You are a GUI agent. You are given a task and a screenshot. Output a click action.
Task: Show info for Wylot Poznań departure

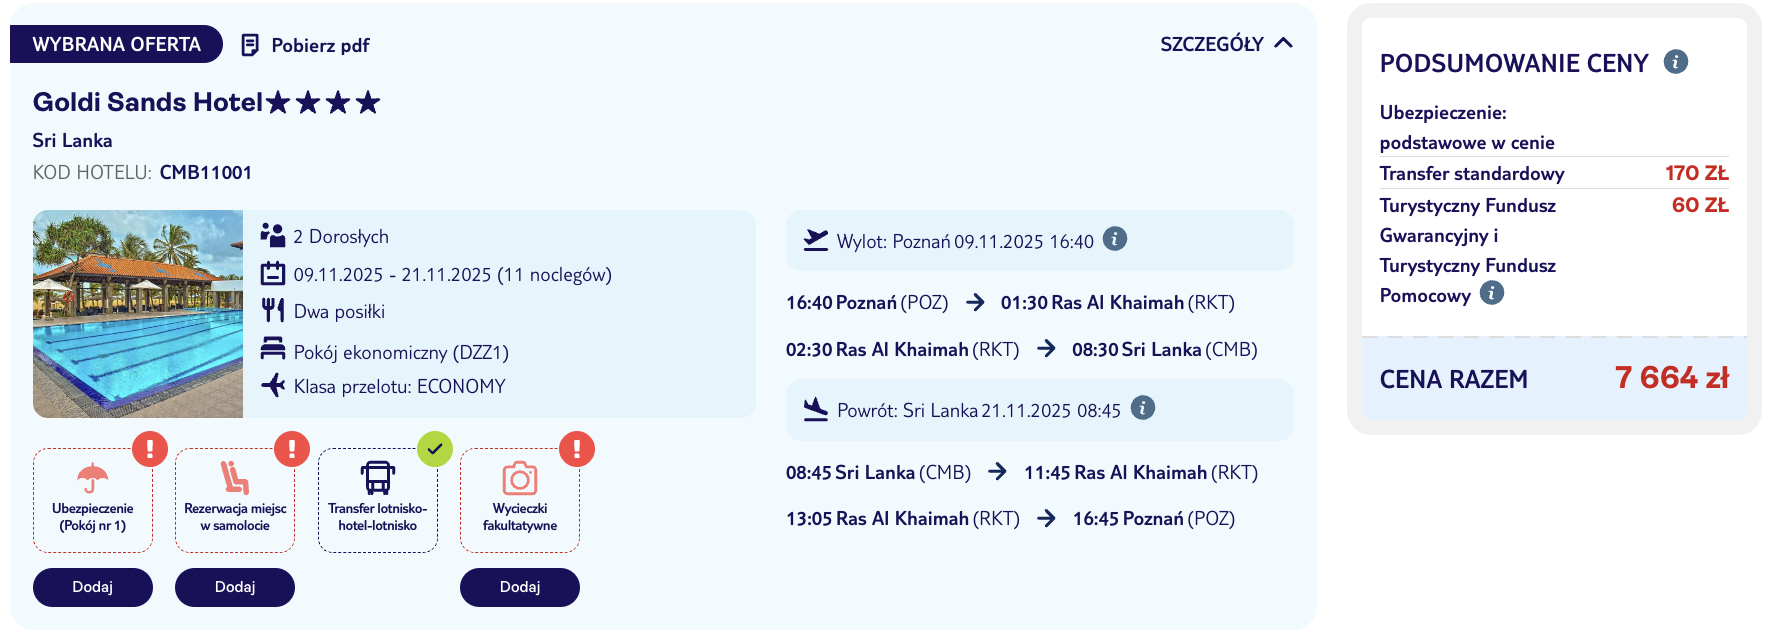tap(1115, 239)
